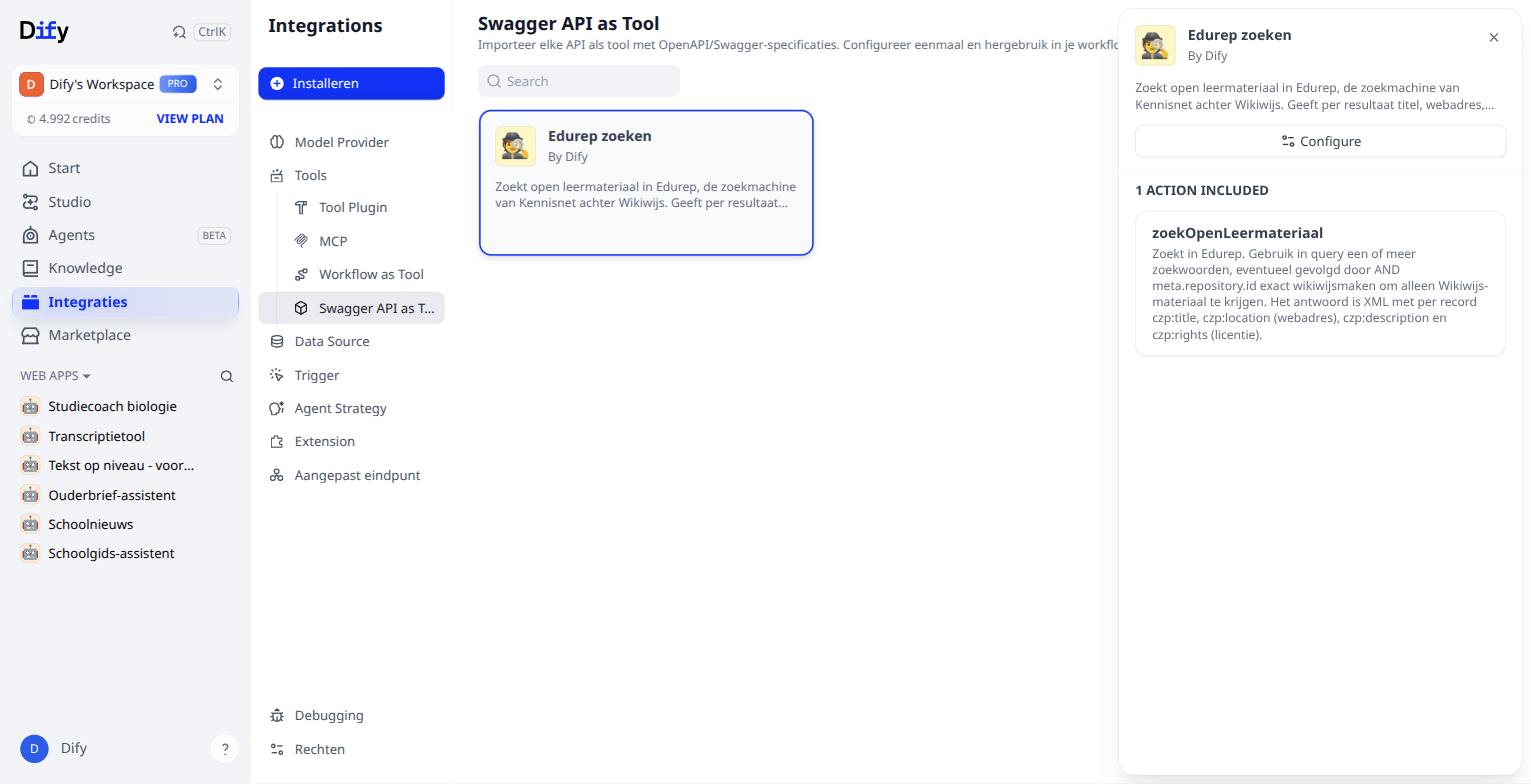The height and width of the screenshot is (784, 1531).
Task: Open the Start page
Action: 125,168
